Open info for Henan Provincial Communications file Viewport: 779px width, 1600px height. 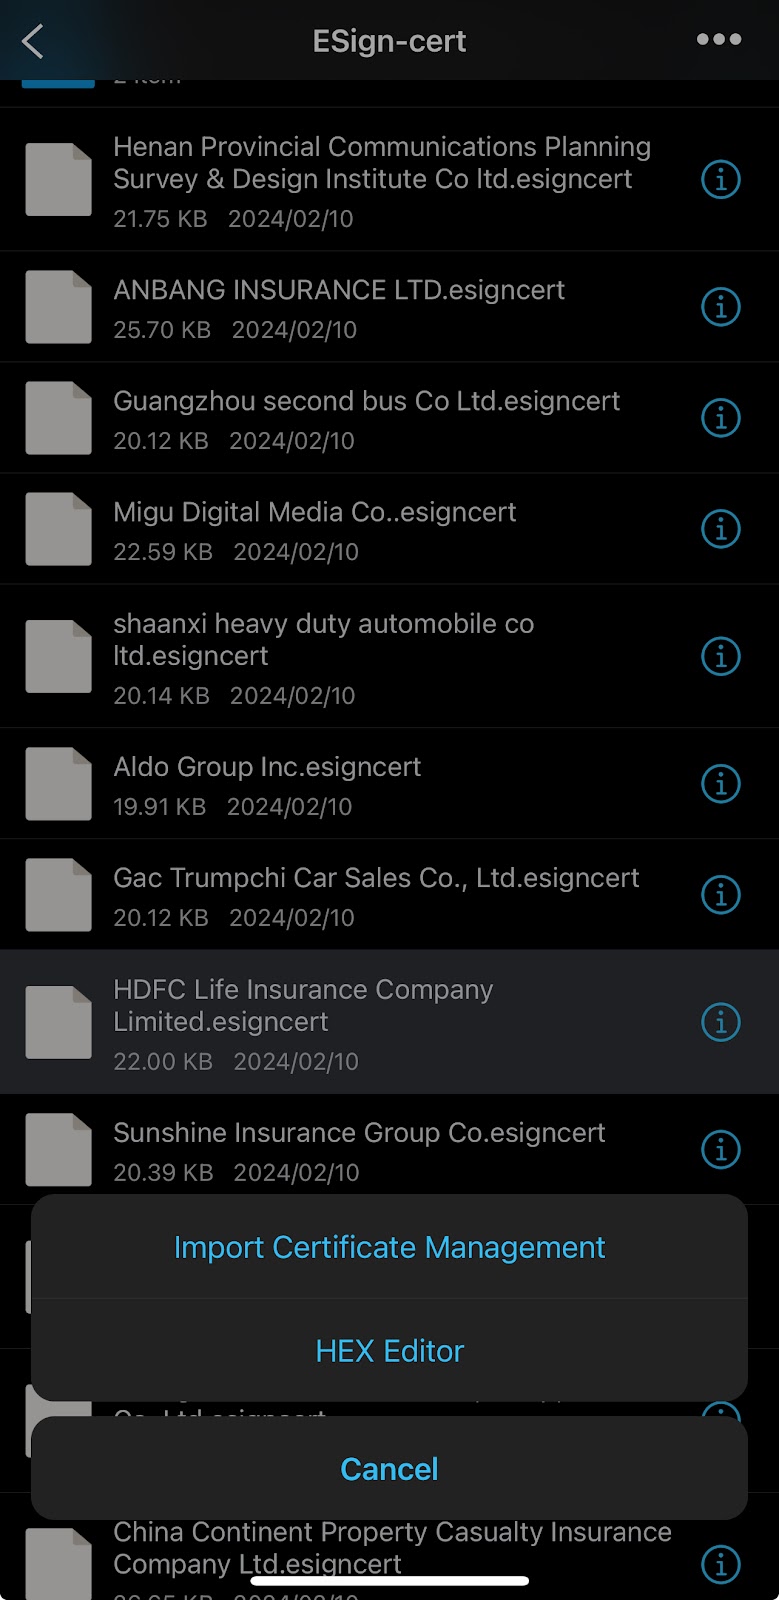coord(720,180)
